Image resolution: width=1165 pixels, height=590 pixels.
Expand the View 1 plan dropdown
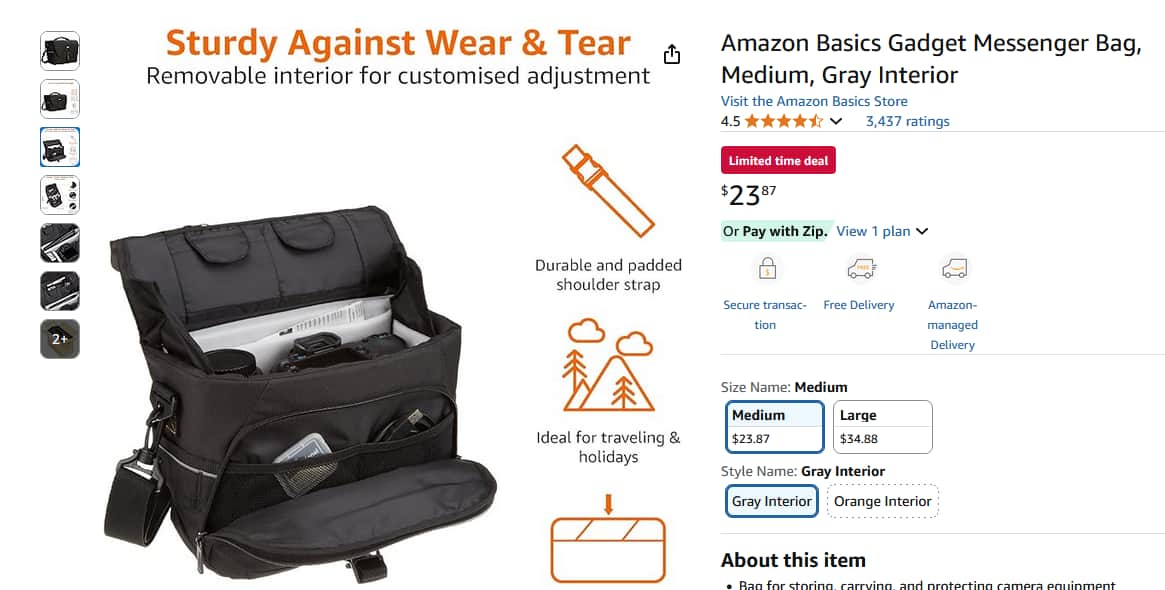point(882,231)
